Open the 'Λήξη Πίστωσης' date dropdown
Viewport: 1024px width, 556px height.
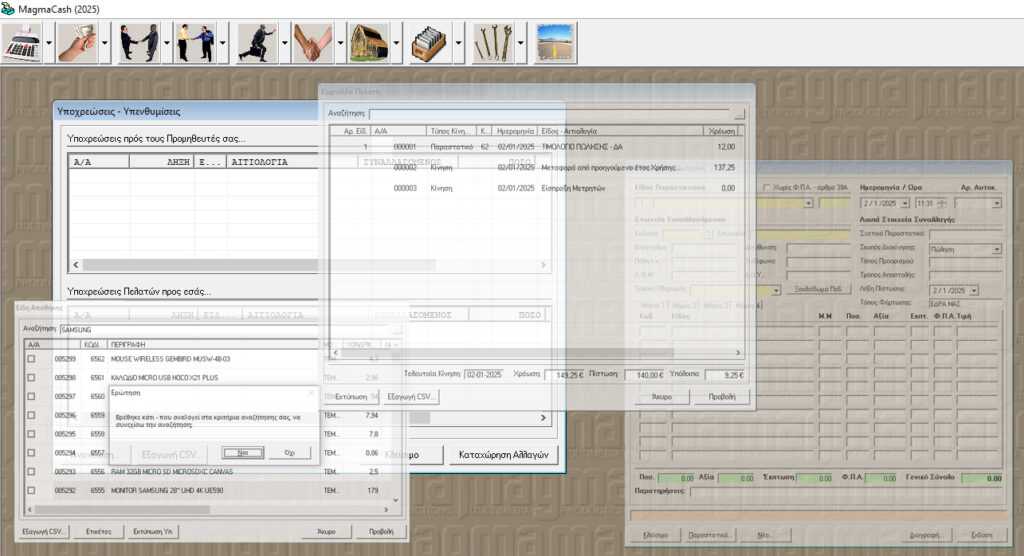973,290
